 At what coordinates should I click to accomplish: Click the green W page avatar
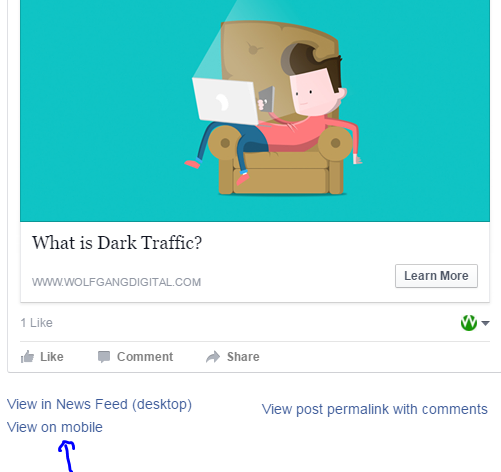click(469, 323)
